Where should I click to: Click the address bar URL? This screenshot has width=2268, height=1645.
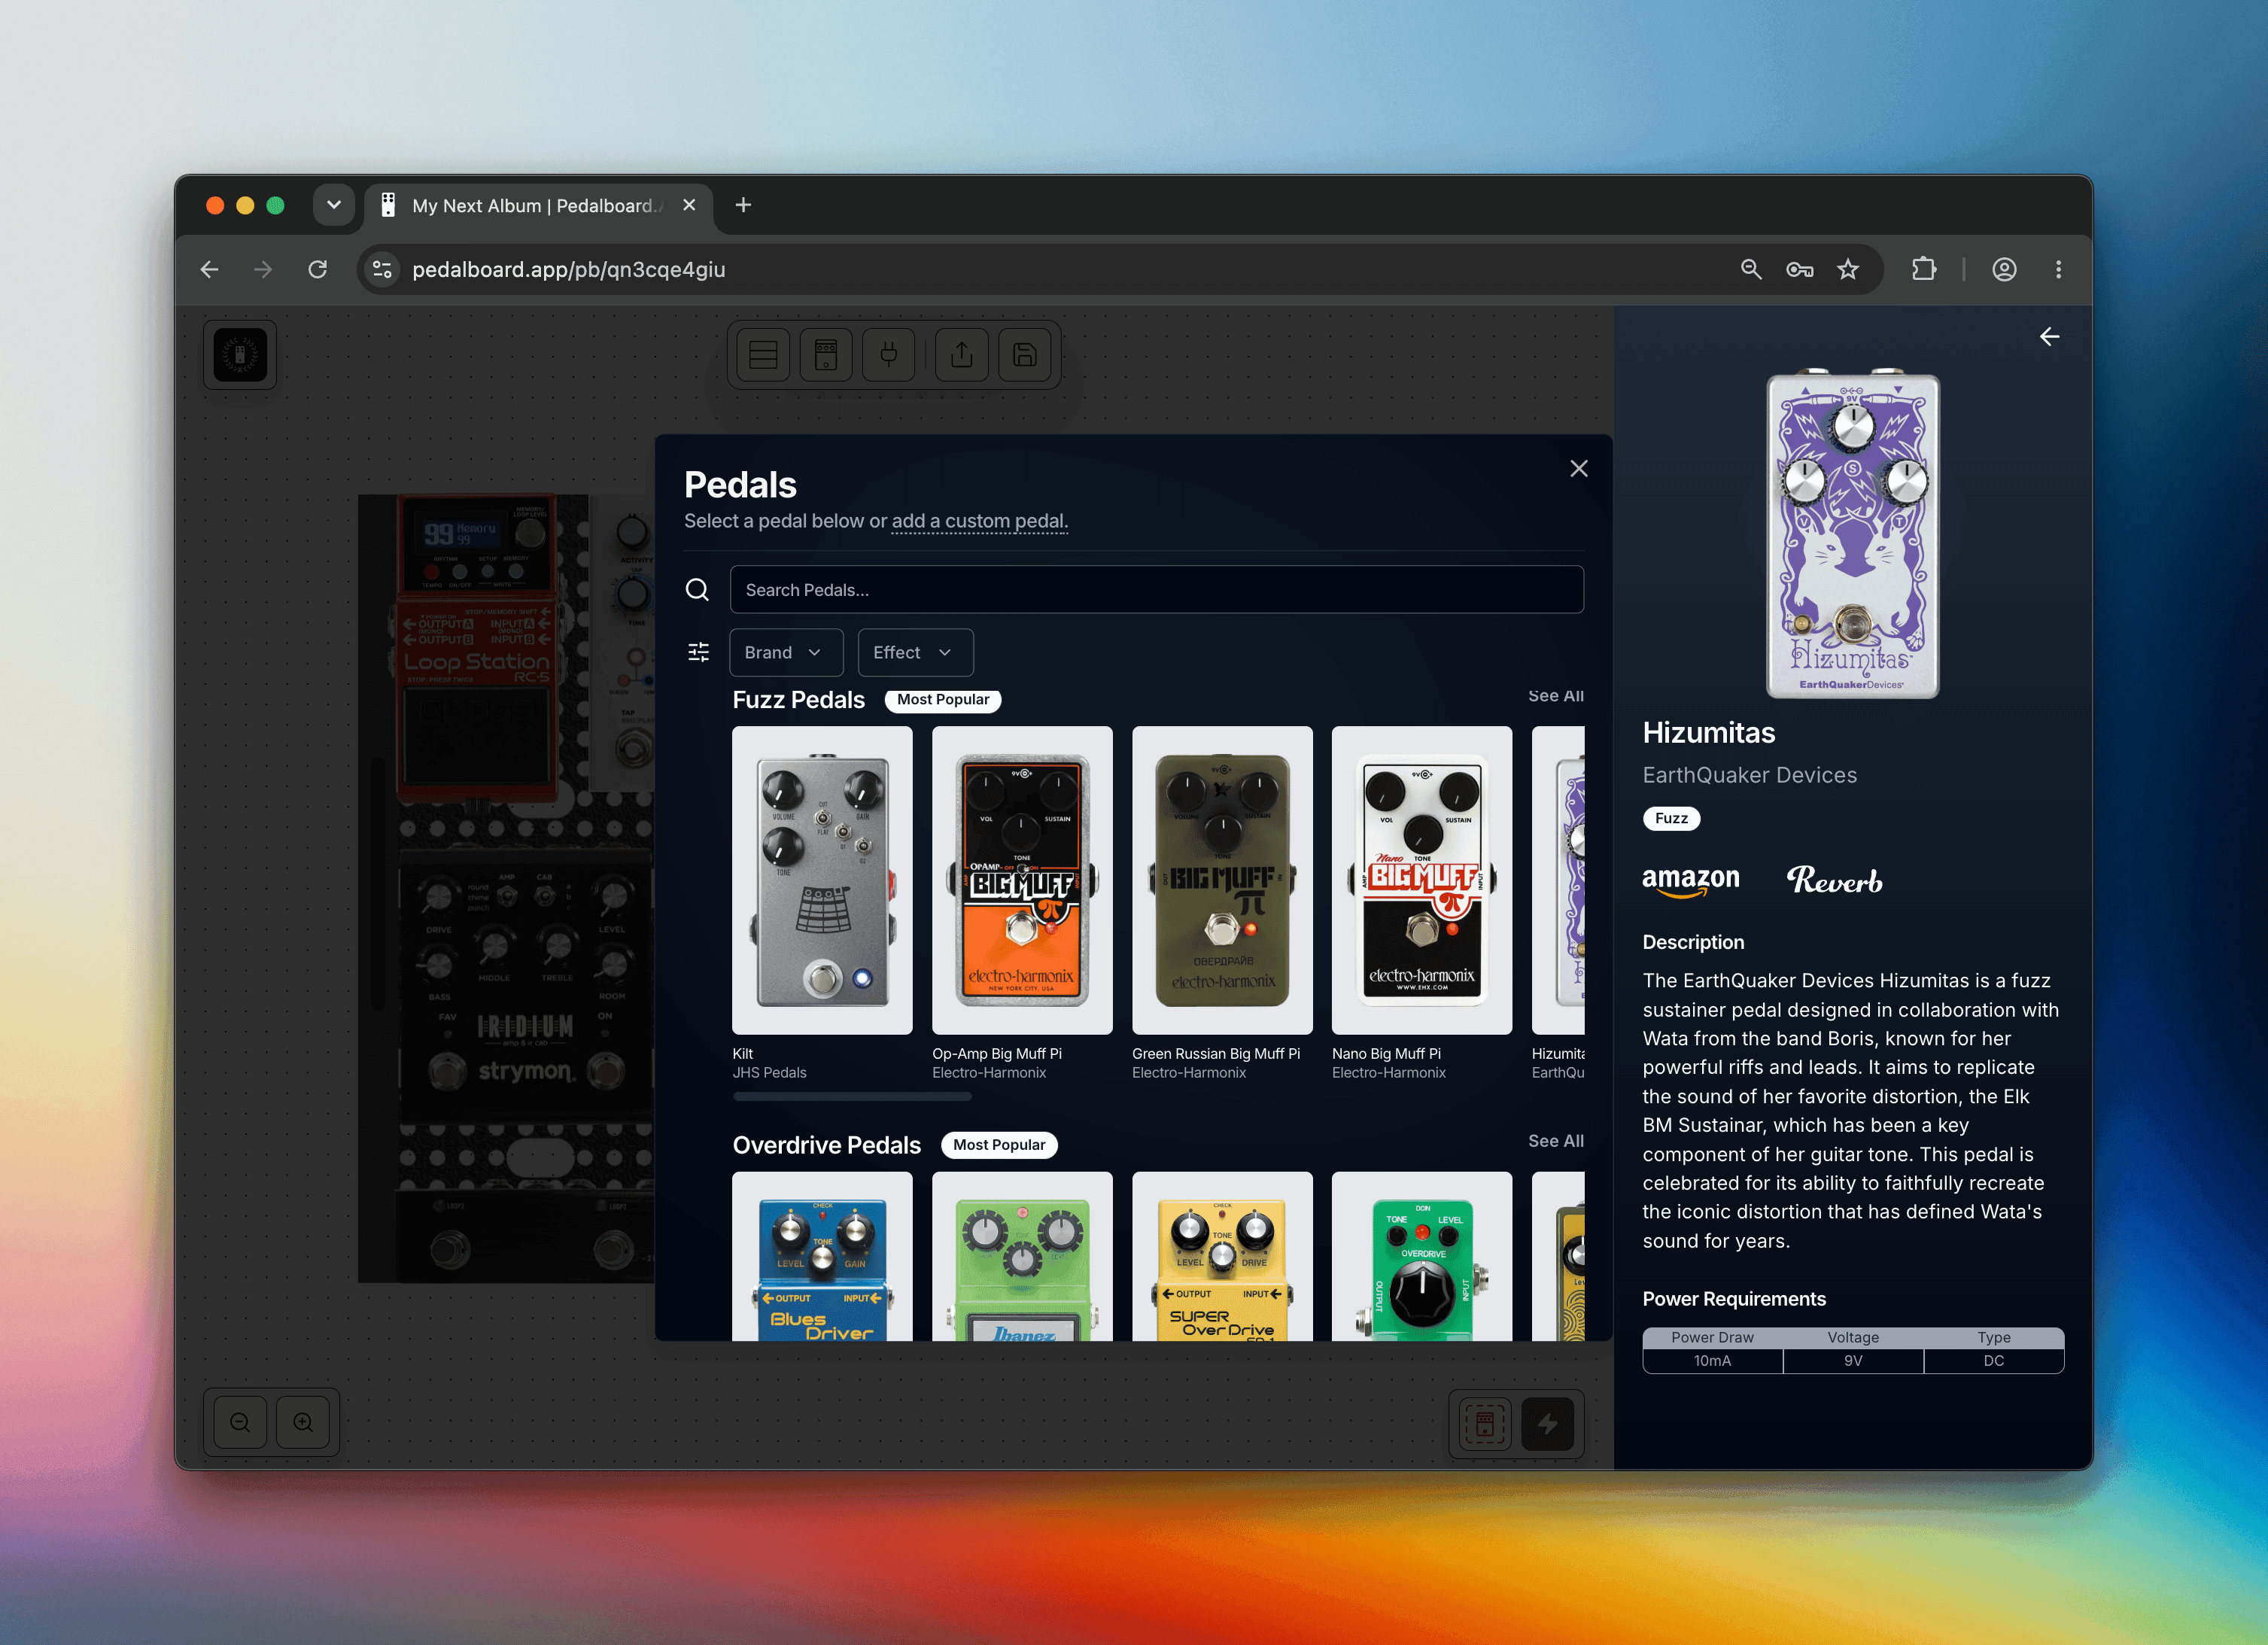[x=568, y=270]
